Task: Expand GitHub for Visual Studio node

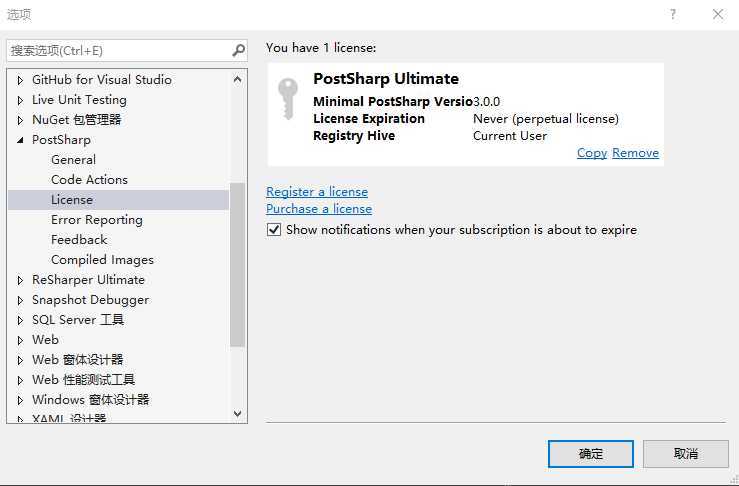Action: (x=20, y=80)
